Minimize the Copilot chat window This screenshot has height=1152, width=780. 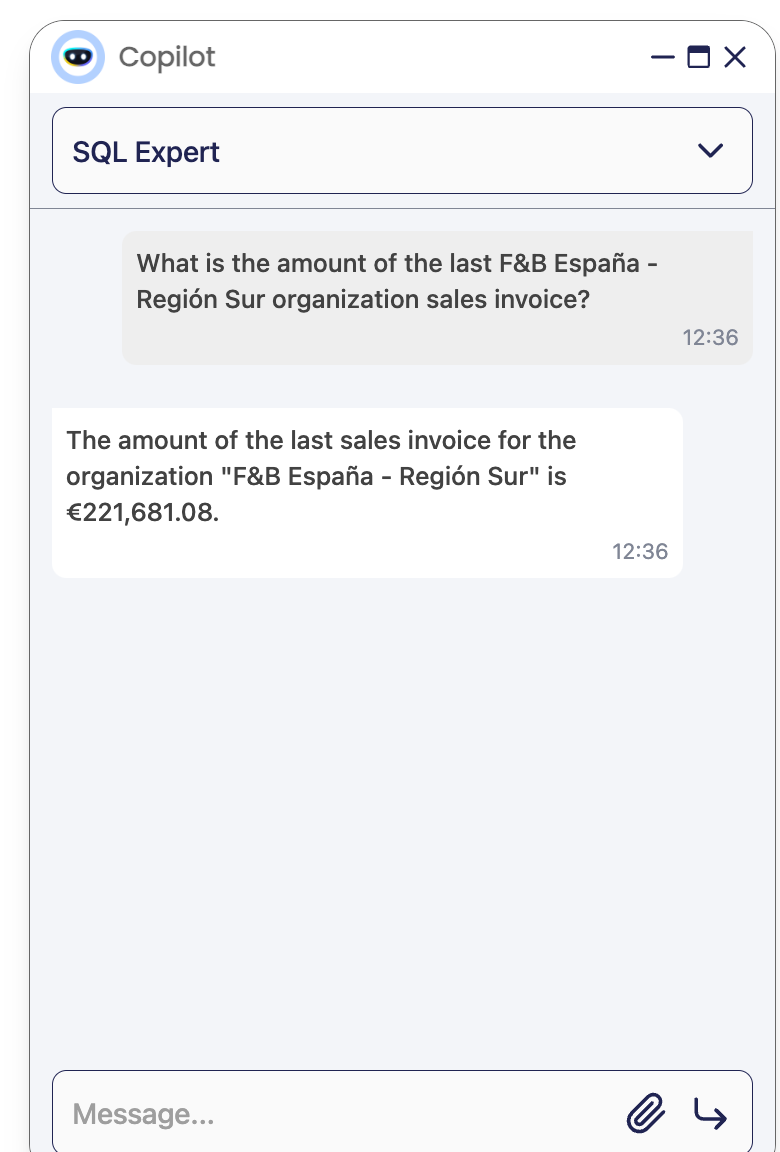[662, 57]
